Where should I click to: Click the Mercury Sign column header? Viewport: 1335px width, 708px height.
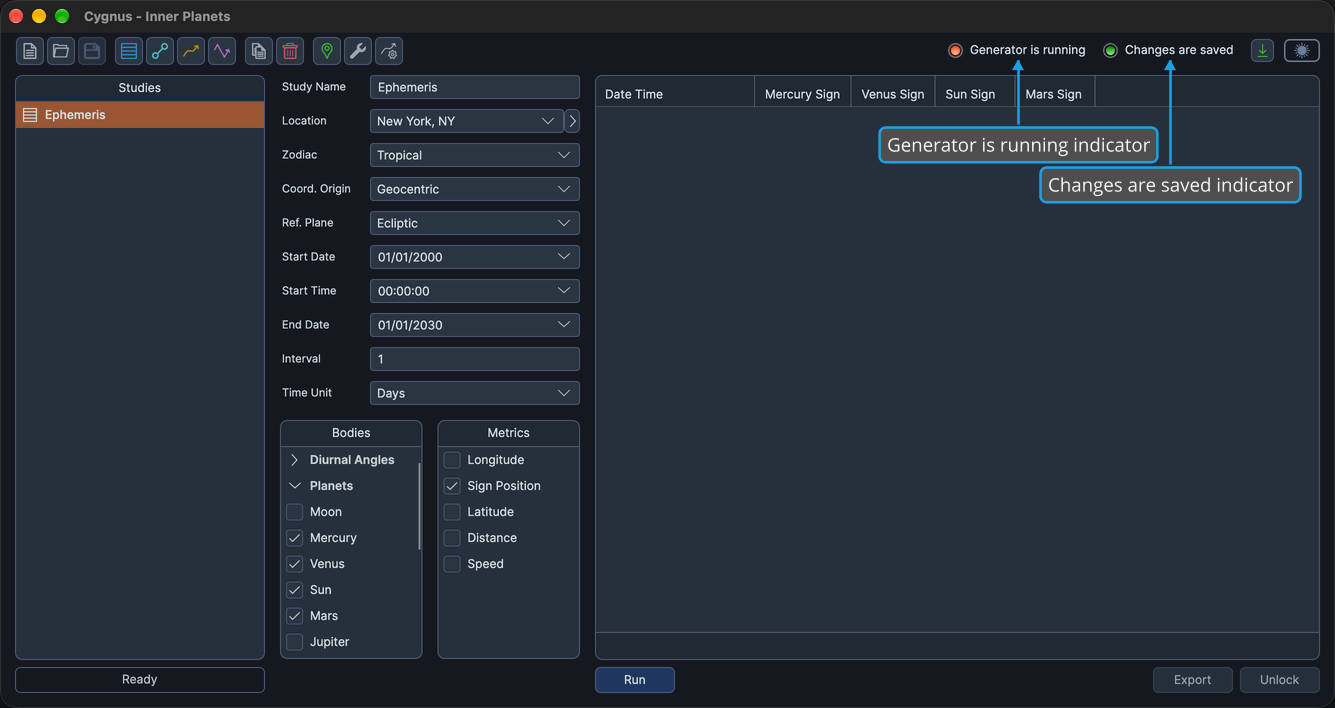[x=802, y=94]
